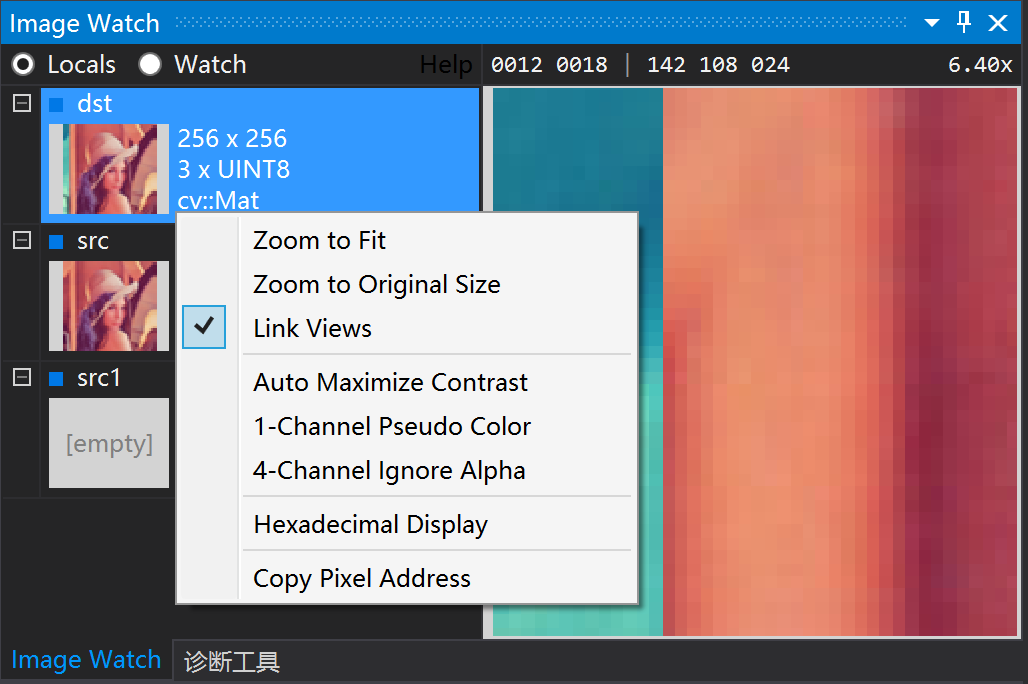Click the blue channel icon beside dst
This screenshot has width=1028, height=684.
point(57,103)
